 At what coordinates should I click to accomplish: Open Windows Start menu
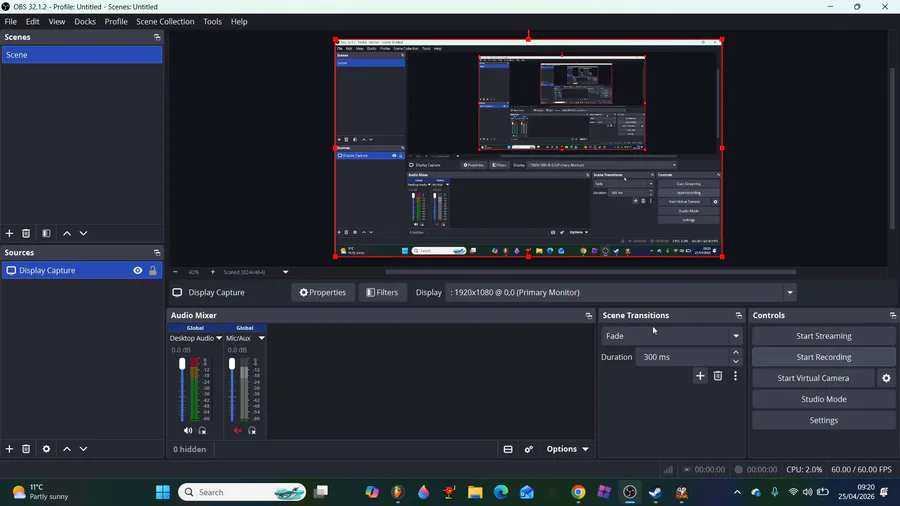click(163, 492)
